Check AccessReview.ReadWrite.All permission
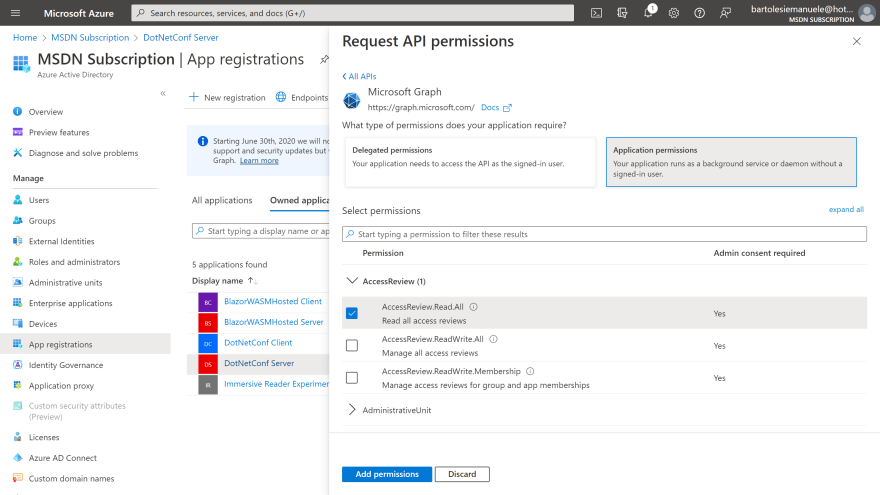The height and width of the screenshot is (495, 880). coord(352,345)
